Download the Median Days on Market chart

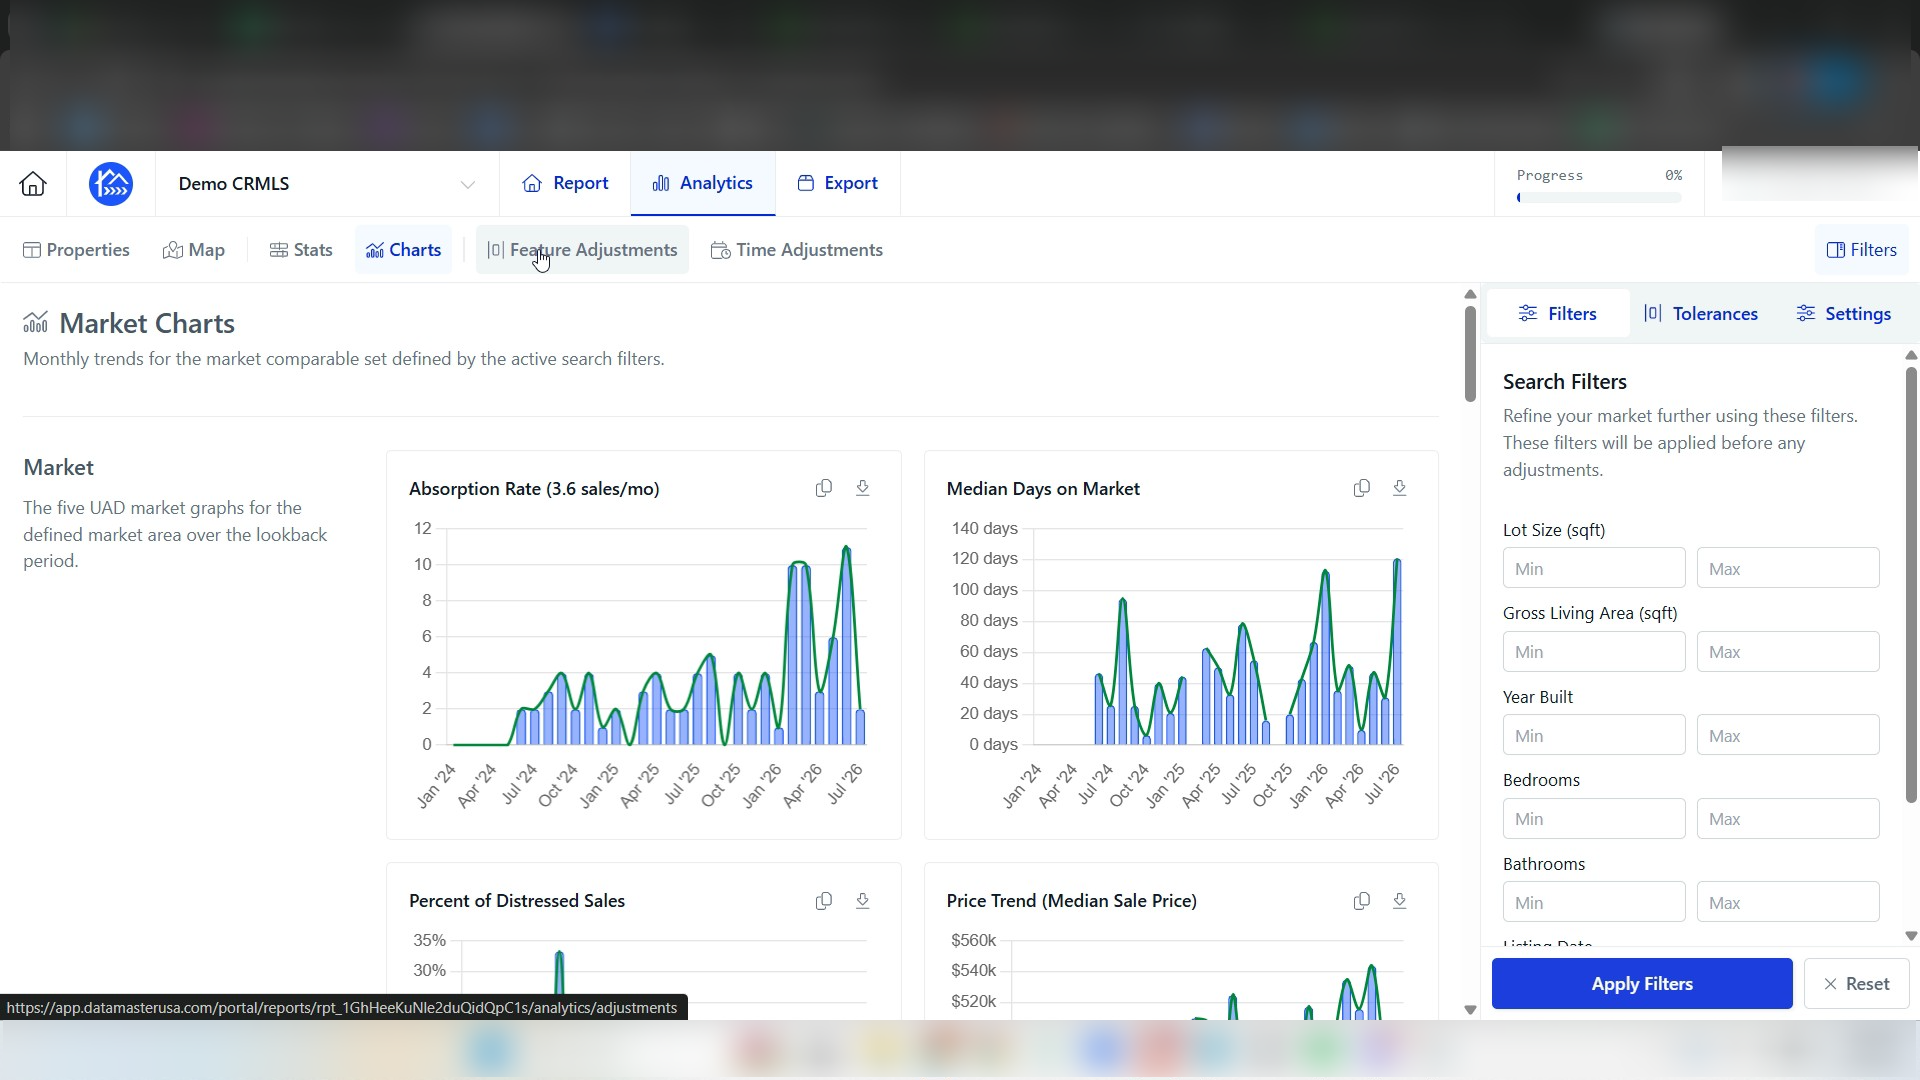[x=1400, y=488]
